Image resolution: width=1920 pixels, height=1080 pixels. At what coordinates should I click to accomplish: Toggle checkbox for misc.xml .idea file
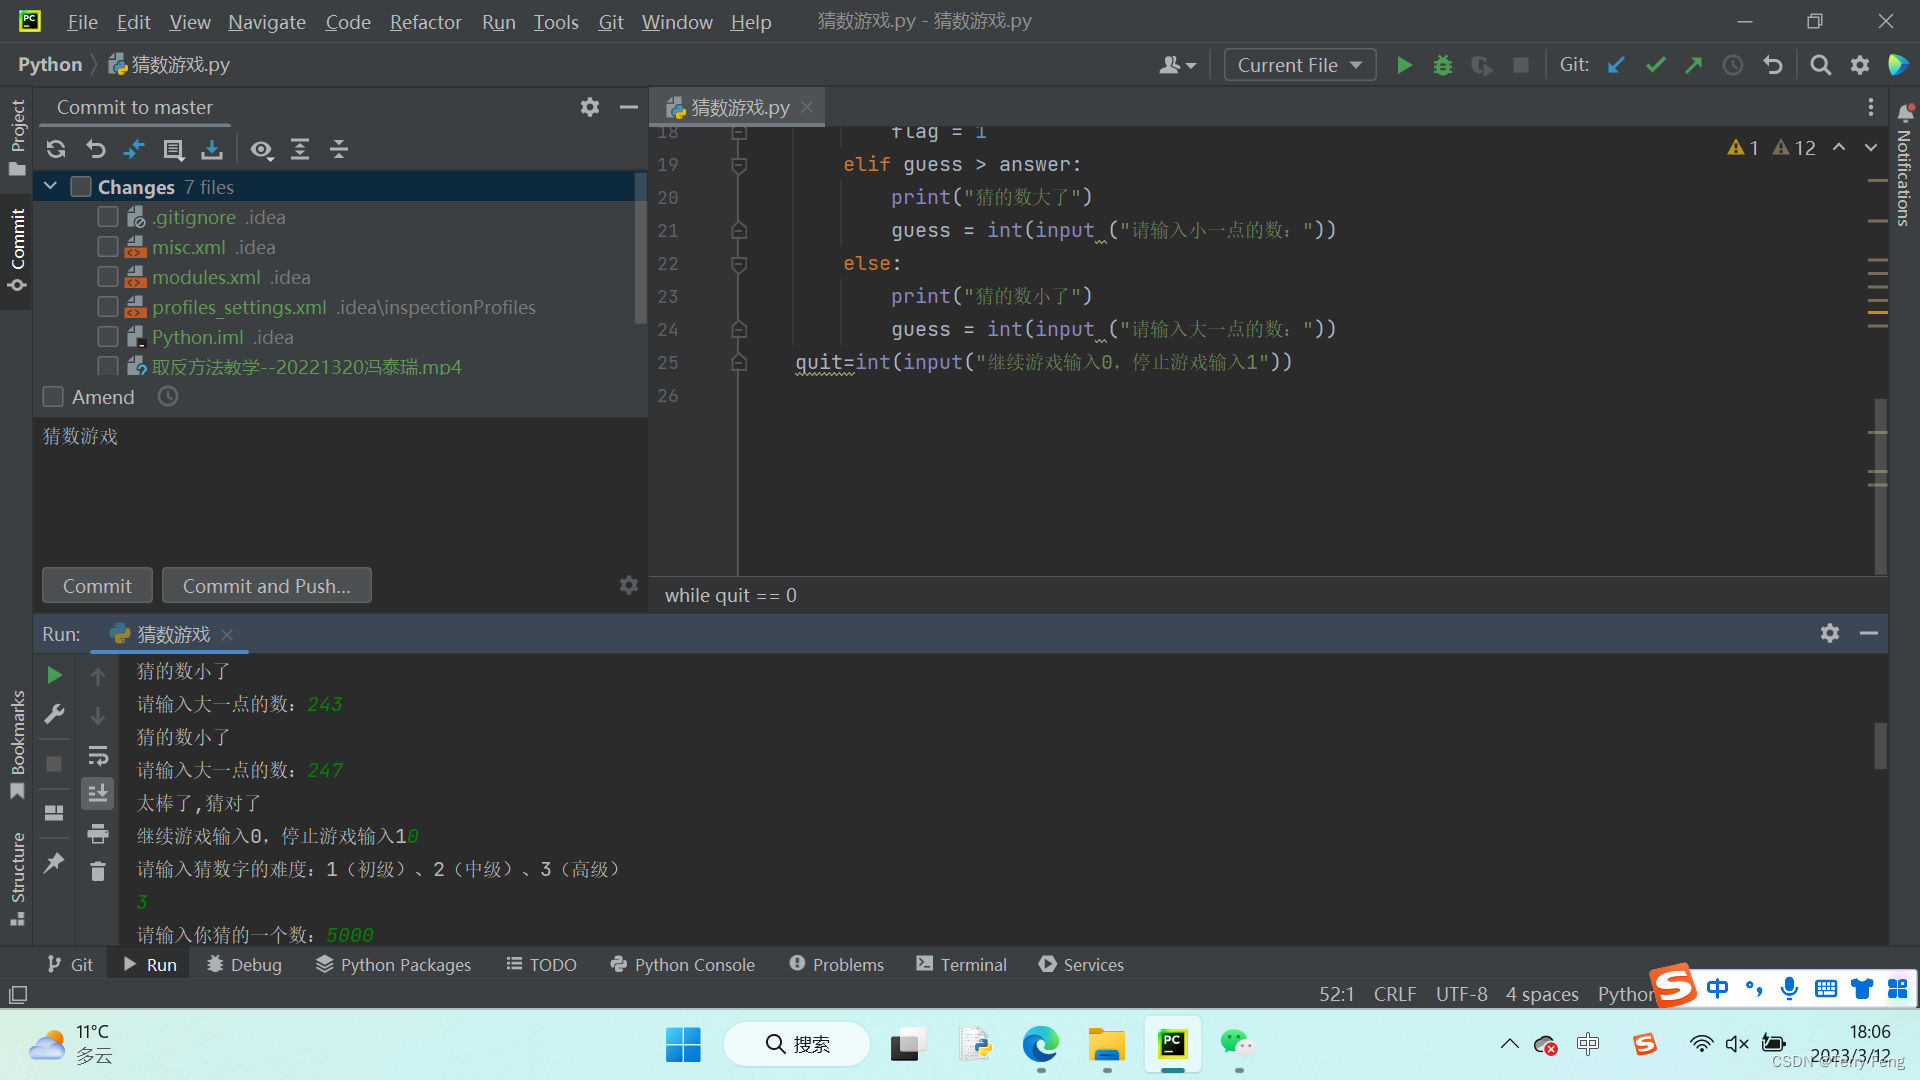click(x=108, y=247)
